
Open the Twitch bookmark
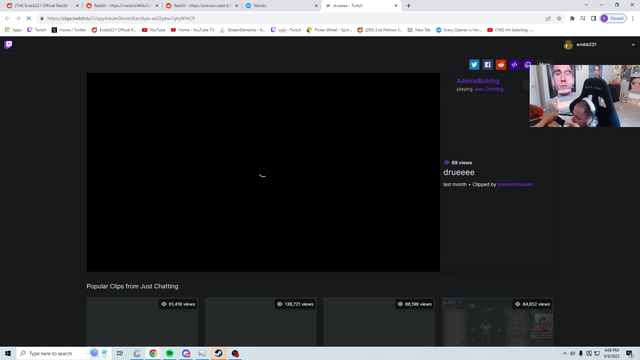coord(36,30)
